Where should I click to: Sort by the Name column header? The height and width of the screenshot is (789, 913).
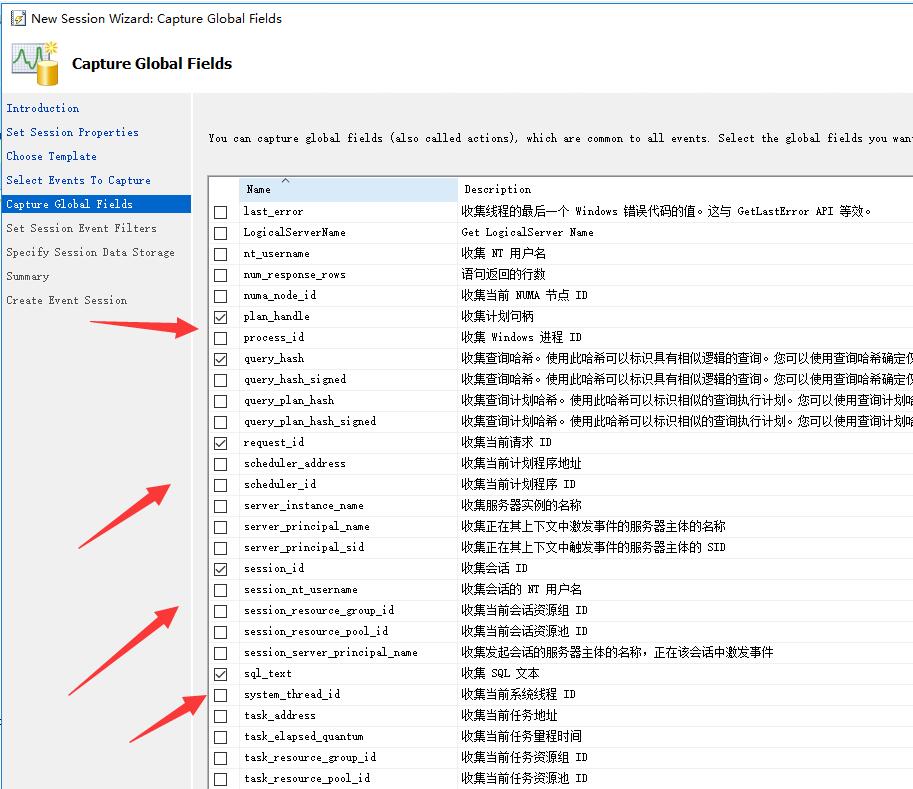pos(348,189)
